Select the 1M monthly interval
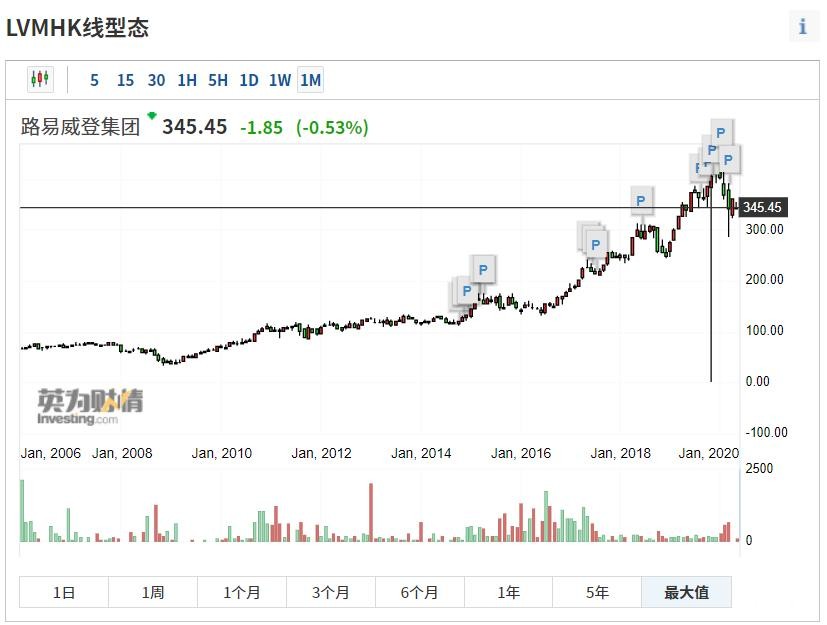 [311, 80]
